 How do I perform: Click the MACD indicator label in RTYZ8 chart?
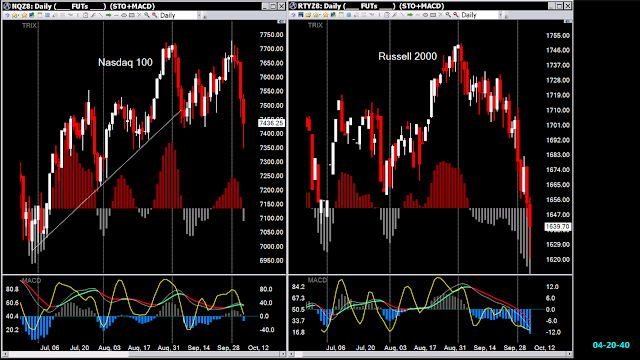pos(317,280)
